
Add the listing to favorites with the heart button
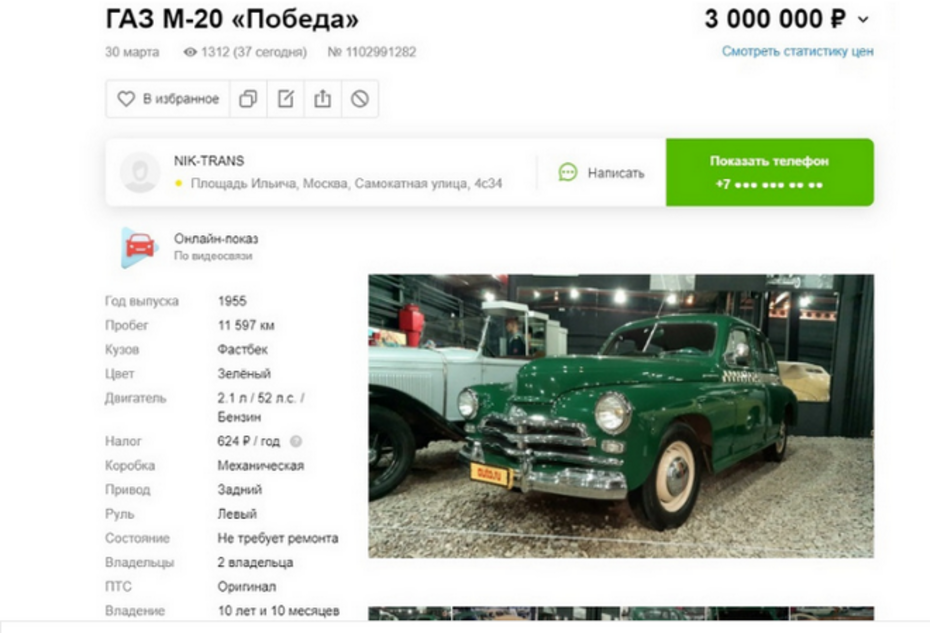click(x=168, y=98)
